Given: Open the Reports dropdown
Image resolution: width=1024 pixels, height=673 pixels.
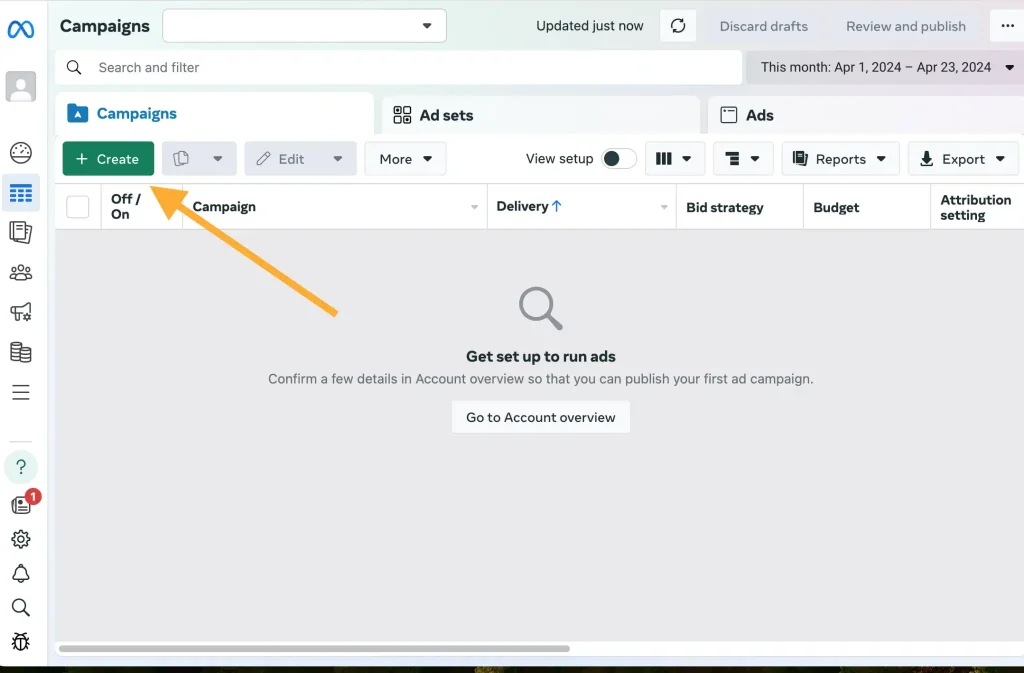Looking at the screenshot, I should click(x=840, y=159).
